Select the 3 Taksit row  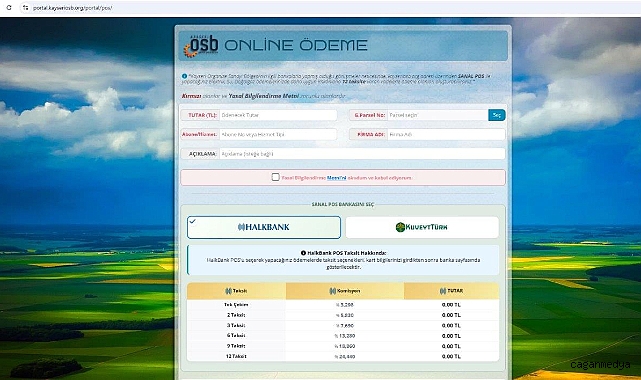point(343,326)
